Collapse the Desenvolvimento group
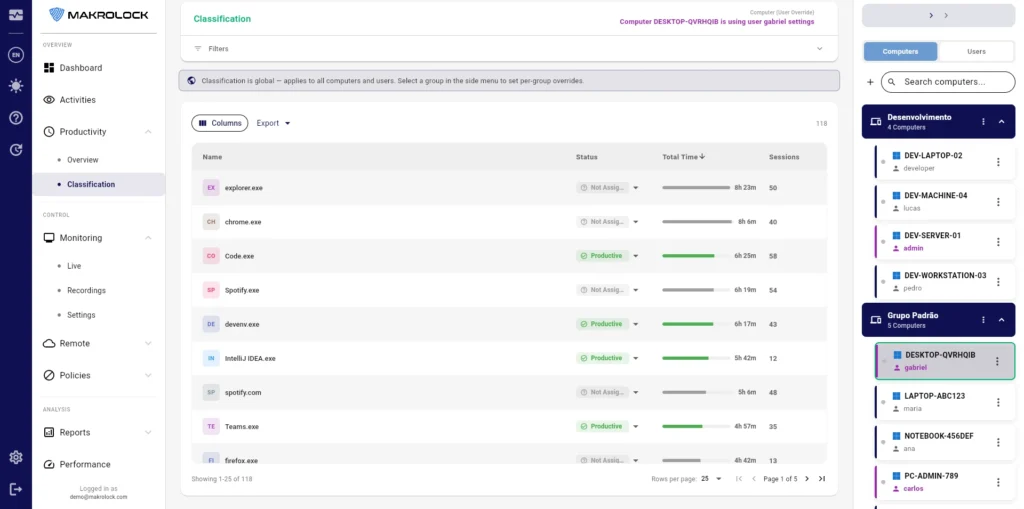The height and width of the screenshot is (509, 1024). (1001, 122)
